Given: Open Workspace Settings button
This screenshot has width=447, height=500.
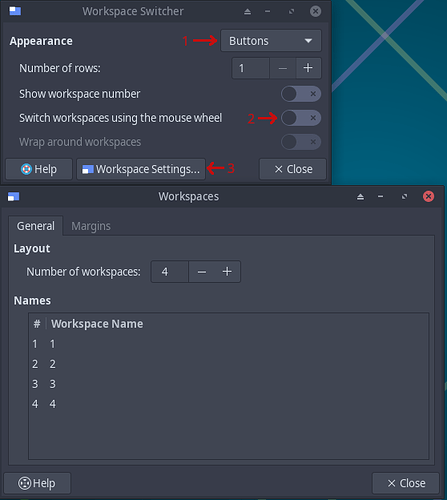Looking at the screenshot, I should [141, 169].
